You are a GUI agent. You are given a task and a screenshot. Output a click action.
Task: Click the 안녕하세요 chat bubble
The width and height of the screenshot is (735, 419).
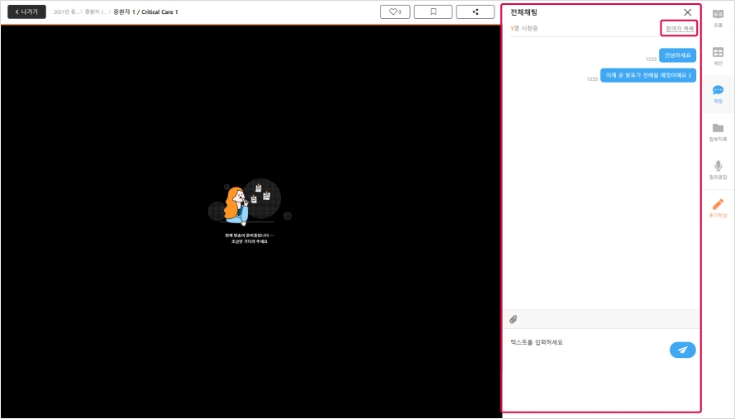(677, 55)
